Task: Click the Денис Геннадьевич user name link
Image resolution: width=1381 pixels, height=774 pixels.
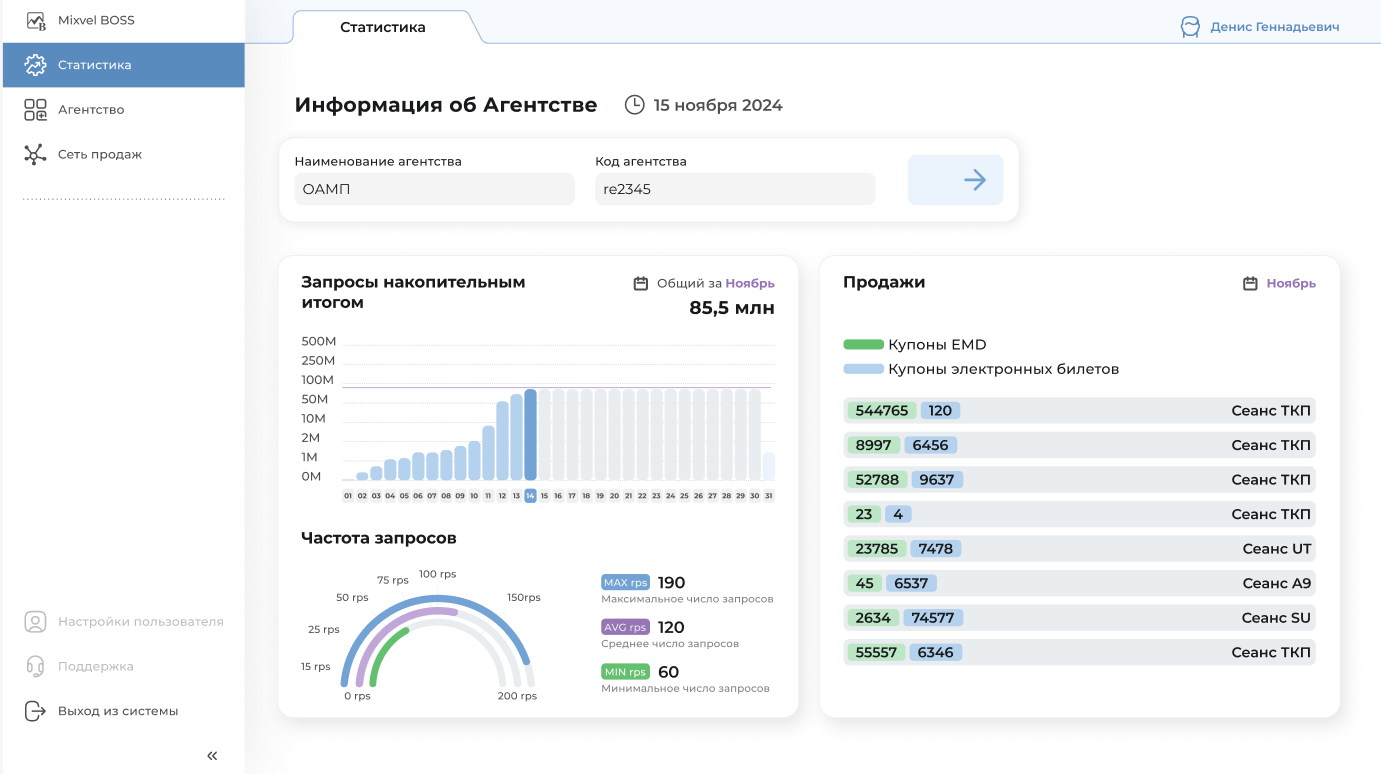Action: (x=1274, y=27)
